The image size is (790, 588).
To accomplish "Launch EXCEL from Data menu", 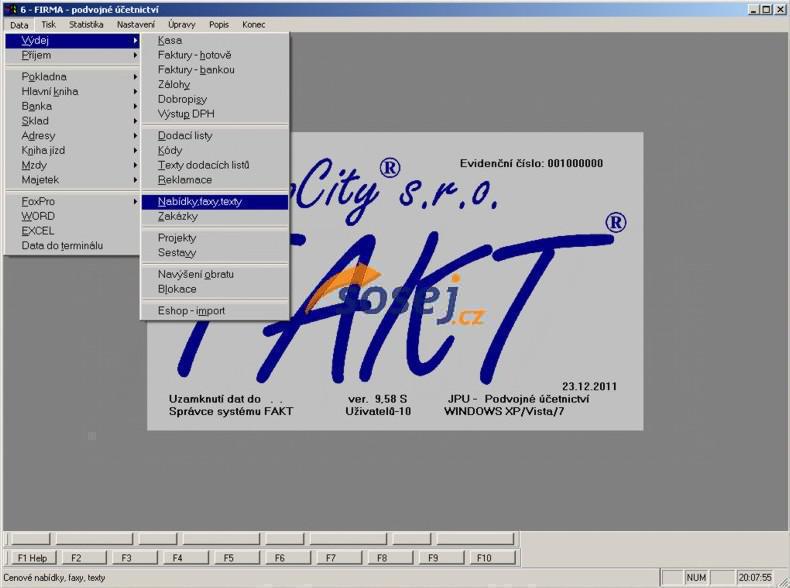I will 73,231.
